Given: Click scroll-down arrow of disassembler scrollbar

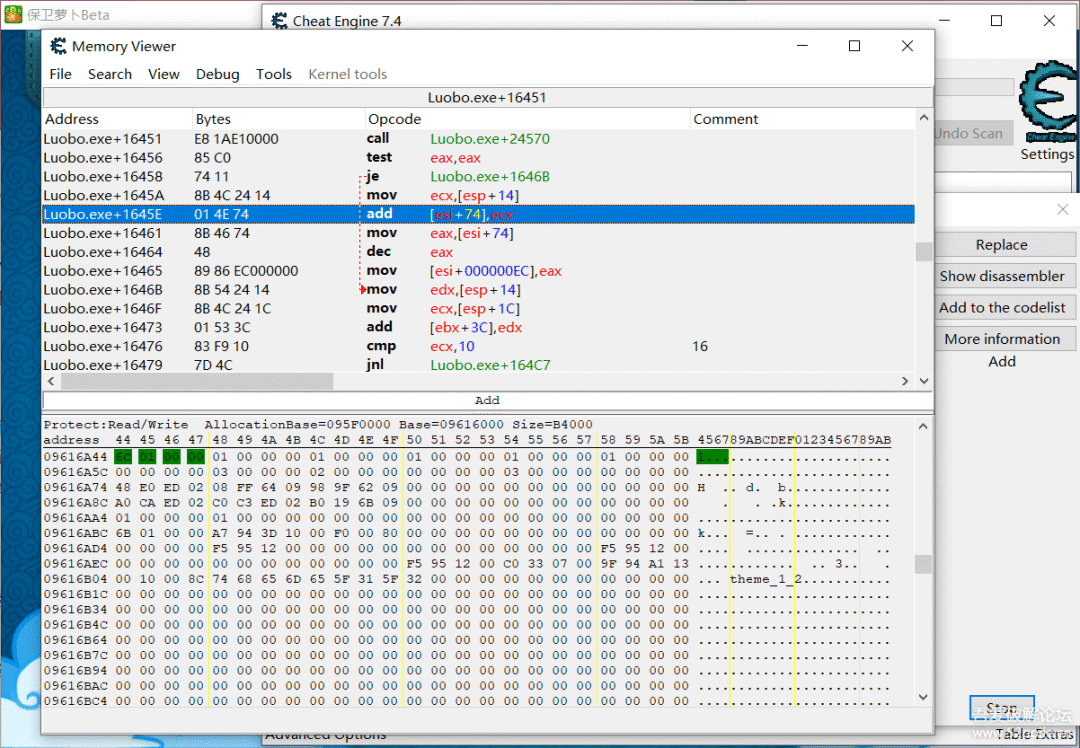Looking at the screenshot, I should click(x=924, y=381).
